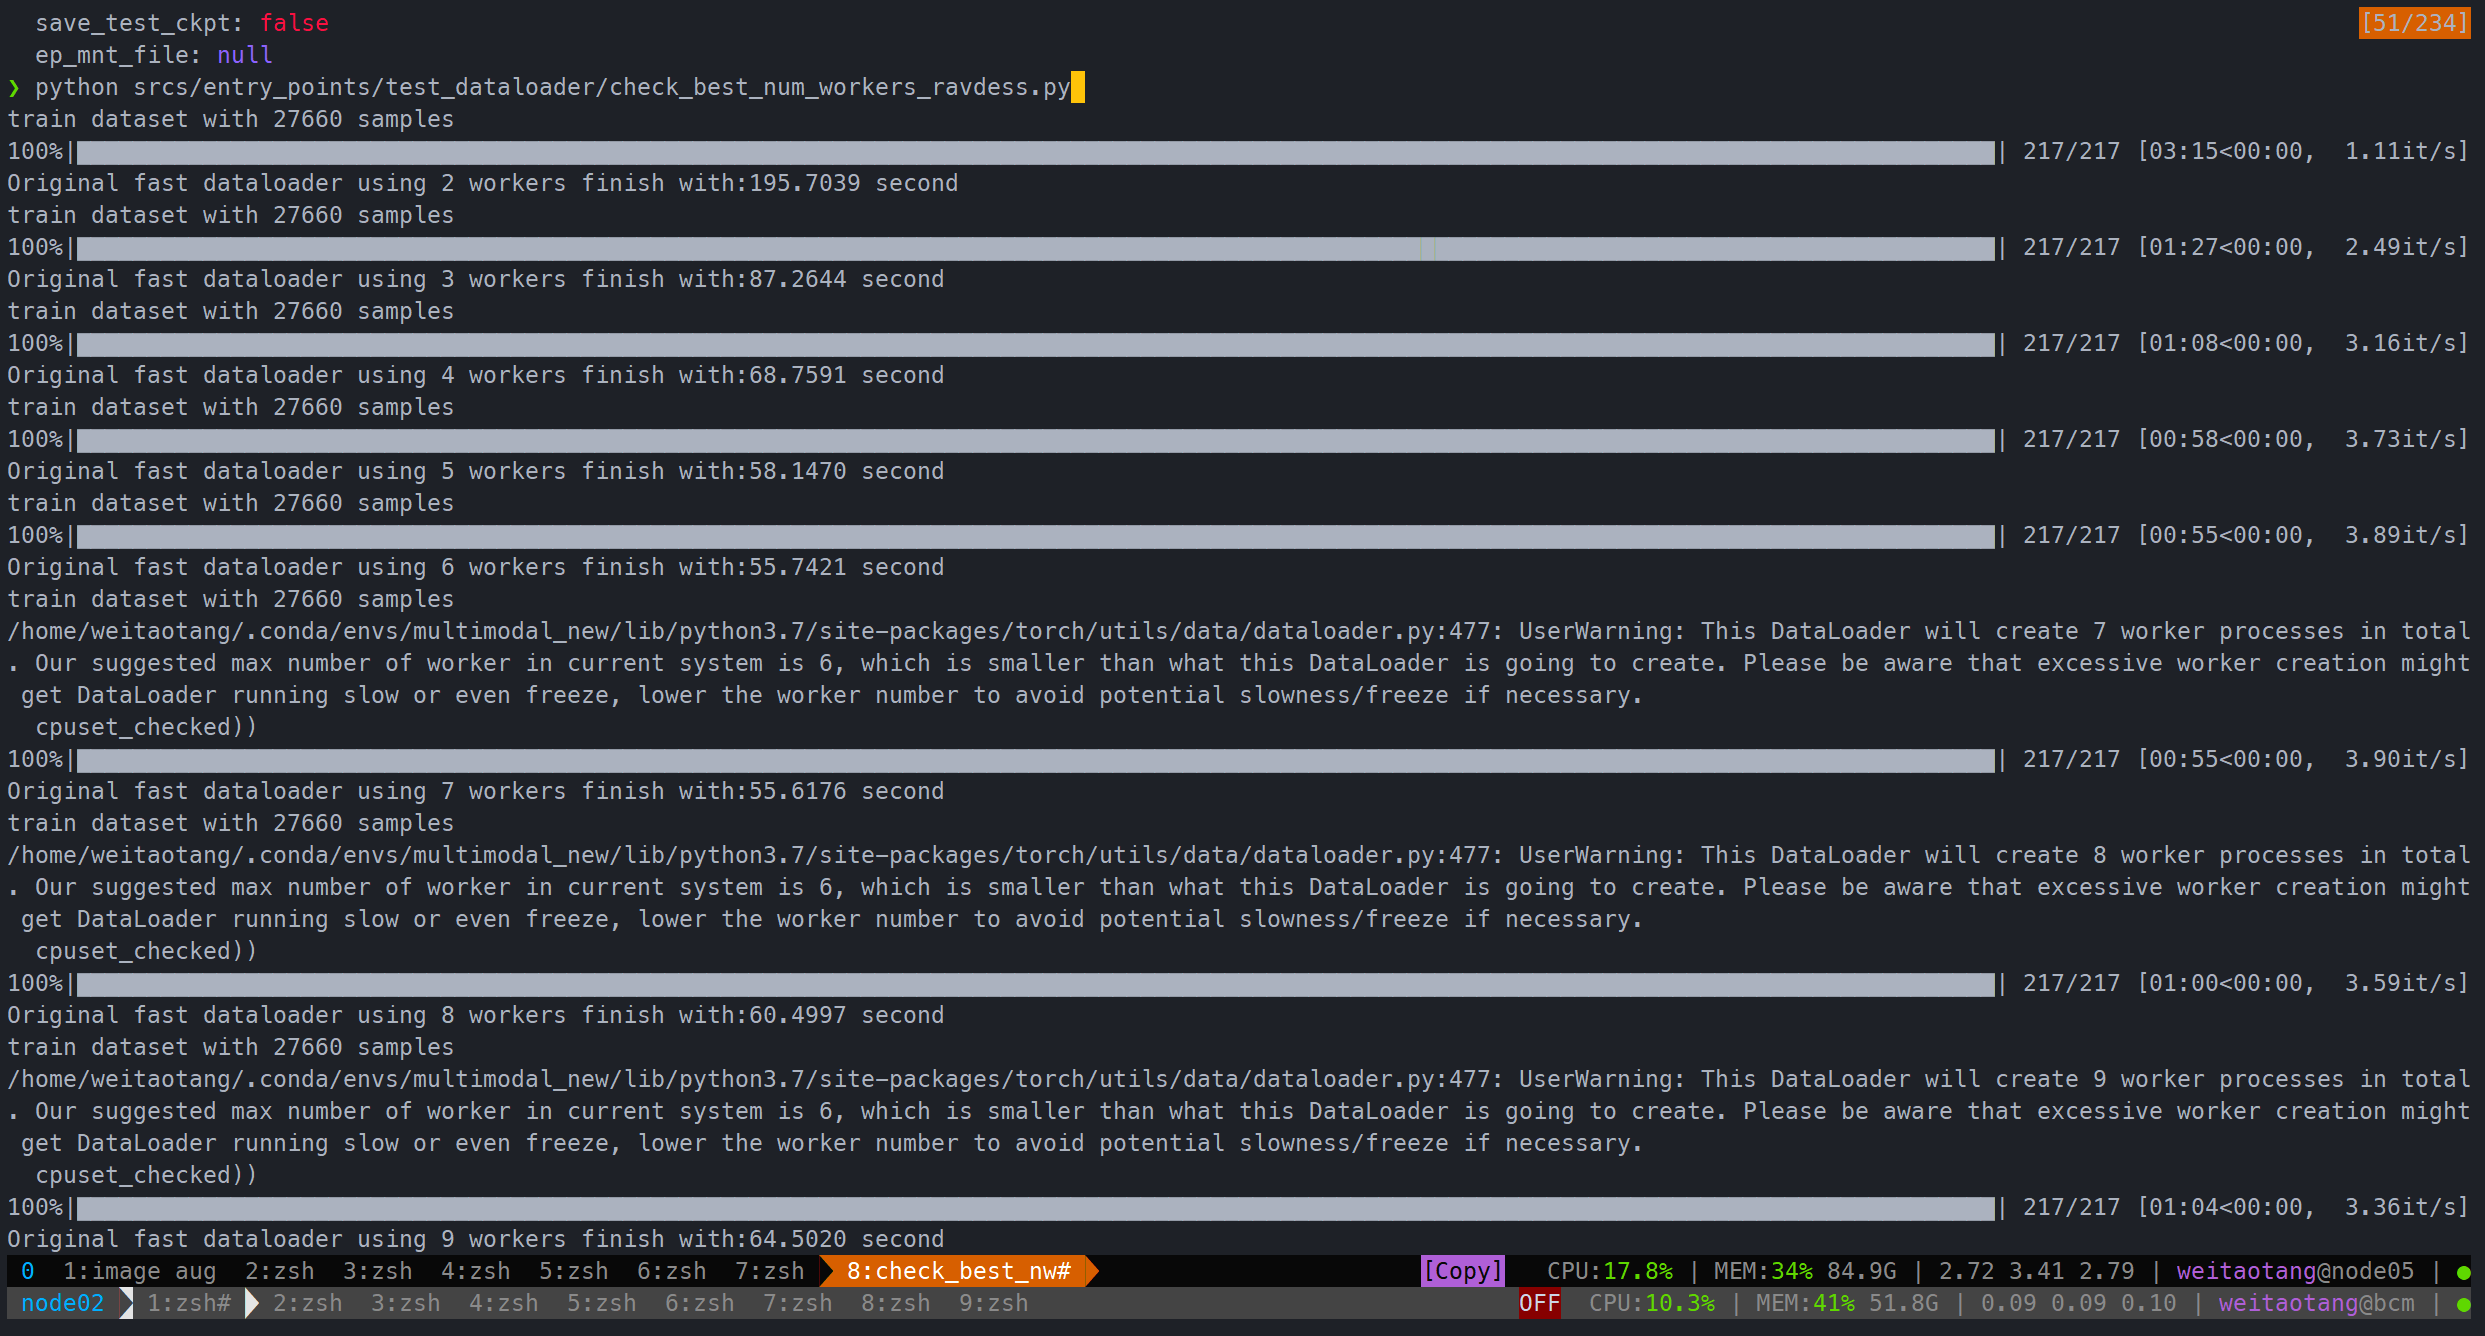This screenshot has height=1336, width=2485.
Task: Switch to inner tmux window 7:zsh
Action: (769, 1271)
